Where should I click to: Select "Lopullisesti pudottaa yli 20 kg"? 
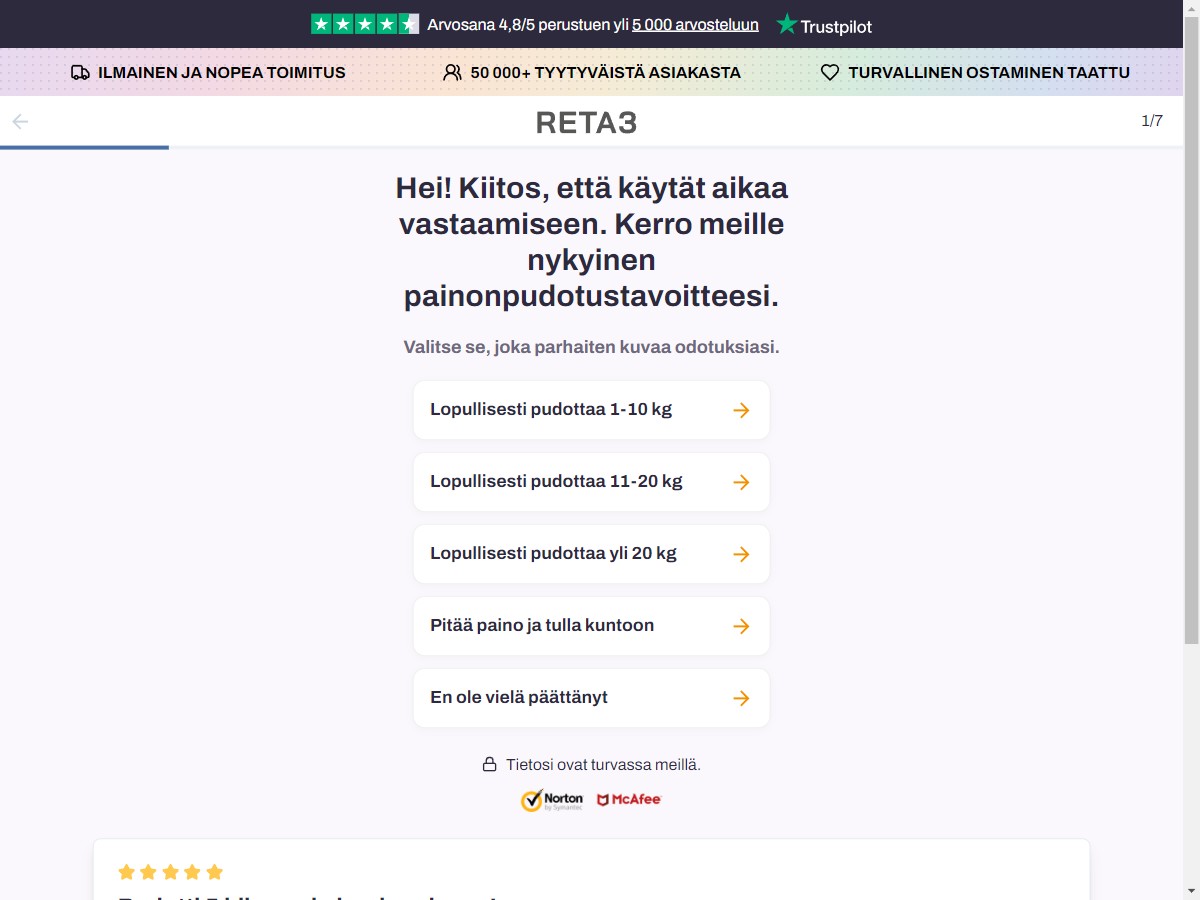[592, 554]
